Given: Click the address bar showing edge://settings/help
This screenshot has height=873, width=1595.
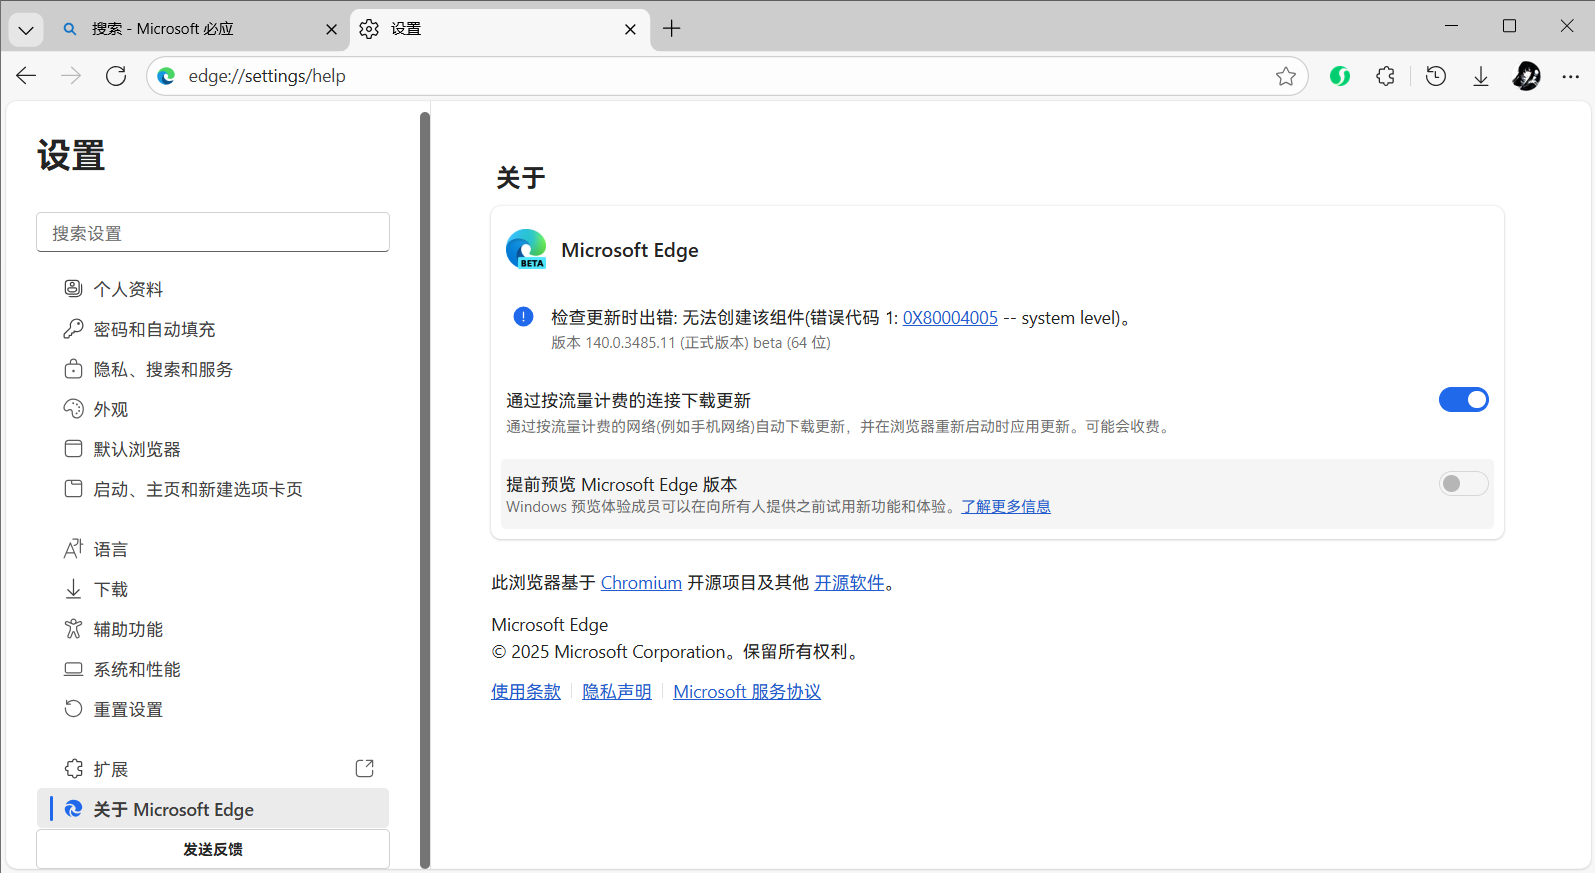Looking at the screenshot, I should click(x=727, y=76).
